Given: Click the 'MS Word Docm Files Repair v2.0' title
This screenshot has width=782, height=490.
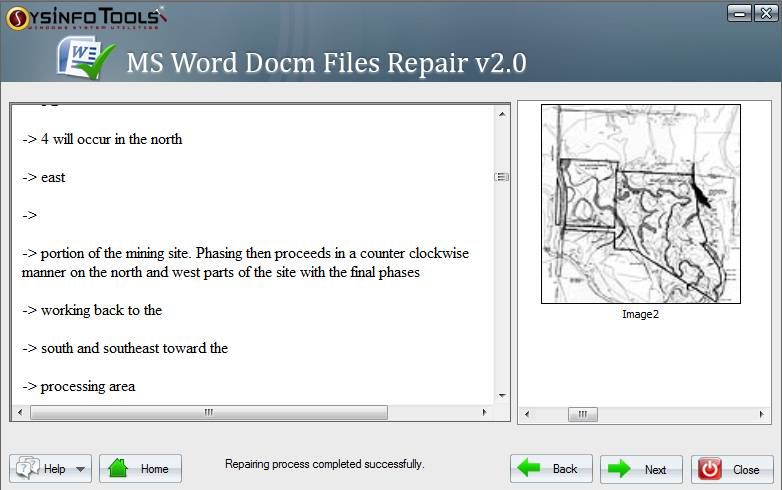Looking at the screenshot, I should pos(326,63).
